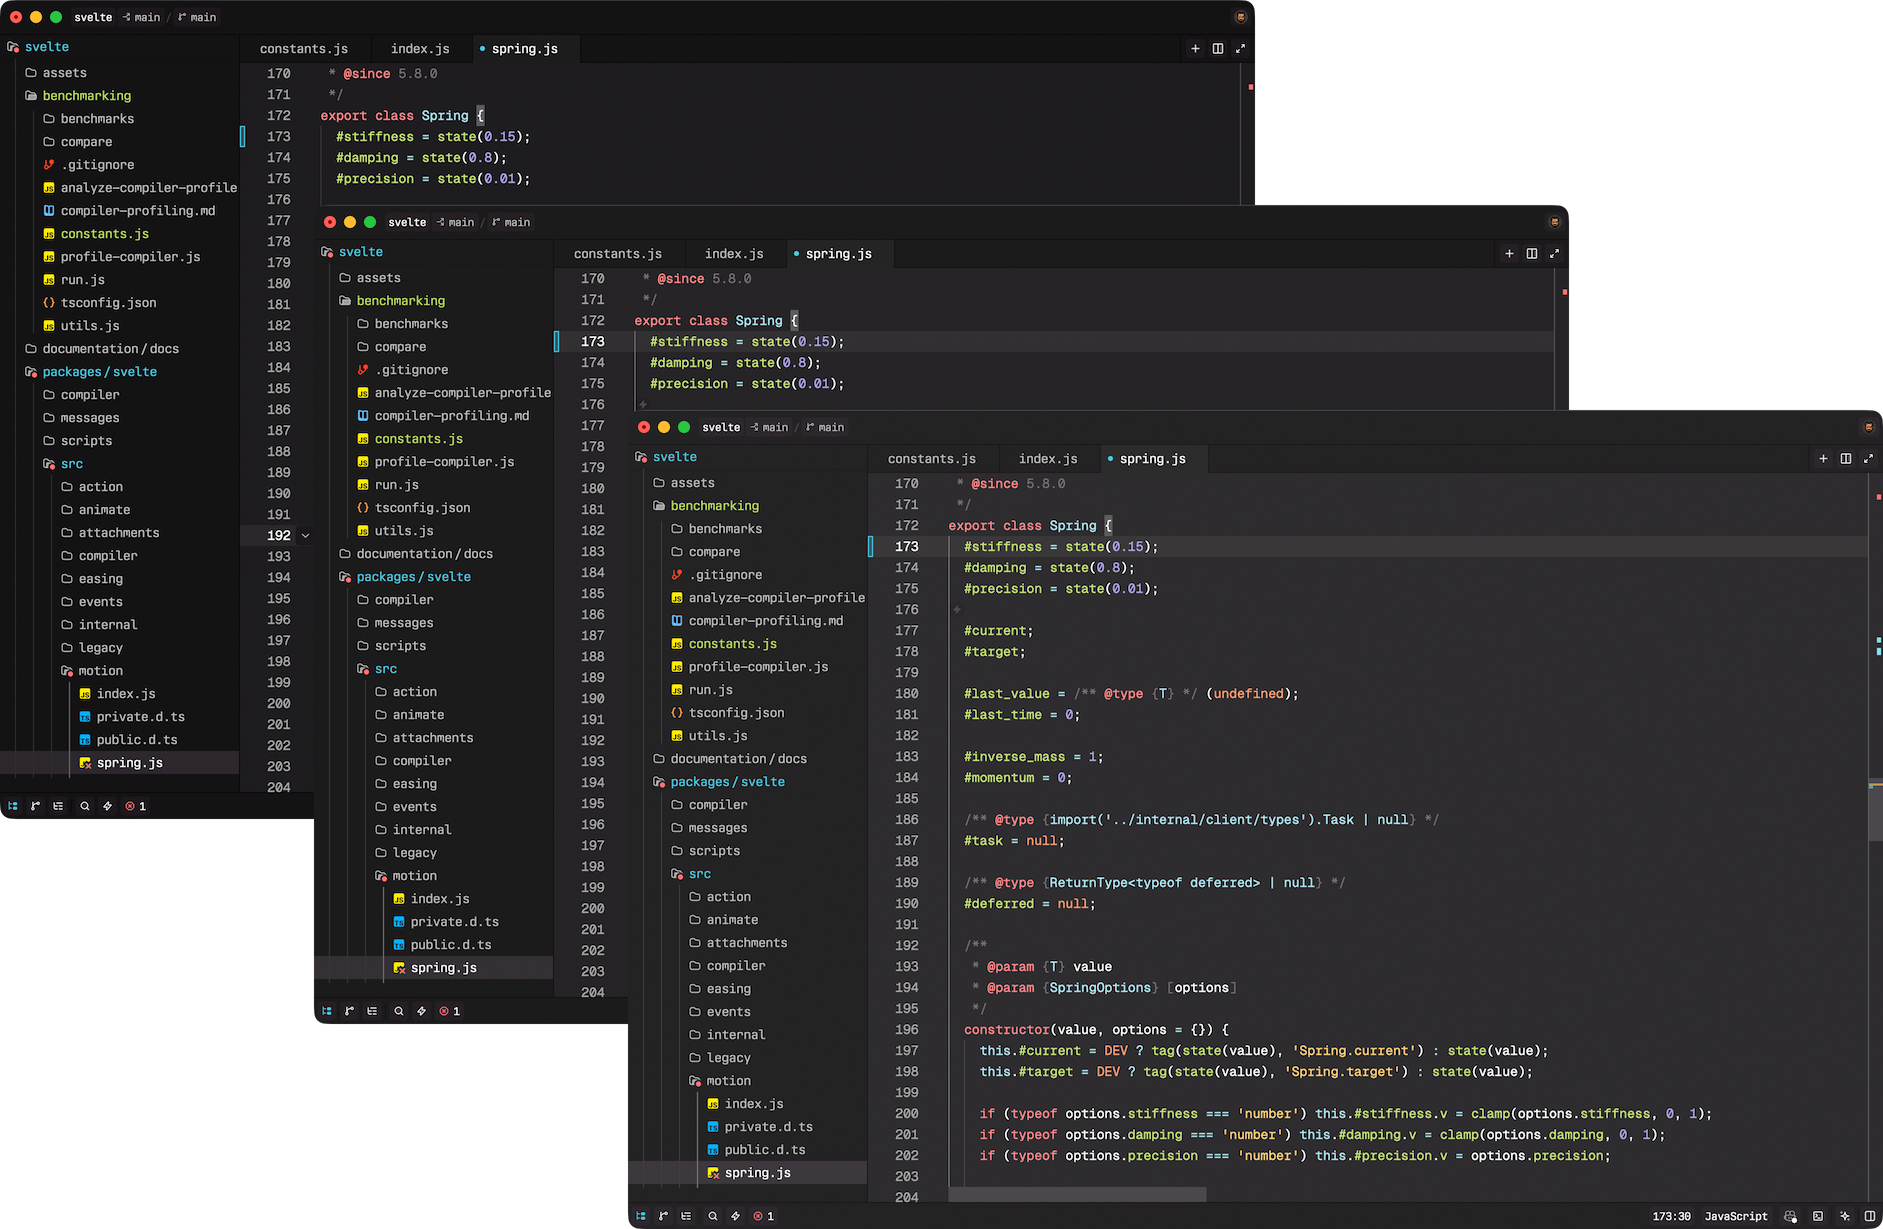
Task: Toggle the terminal panel in the front window
Action: coord(1818,1216)
